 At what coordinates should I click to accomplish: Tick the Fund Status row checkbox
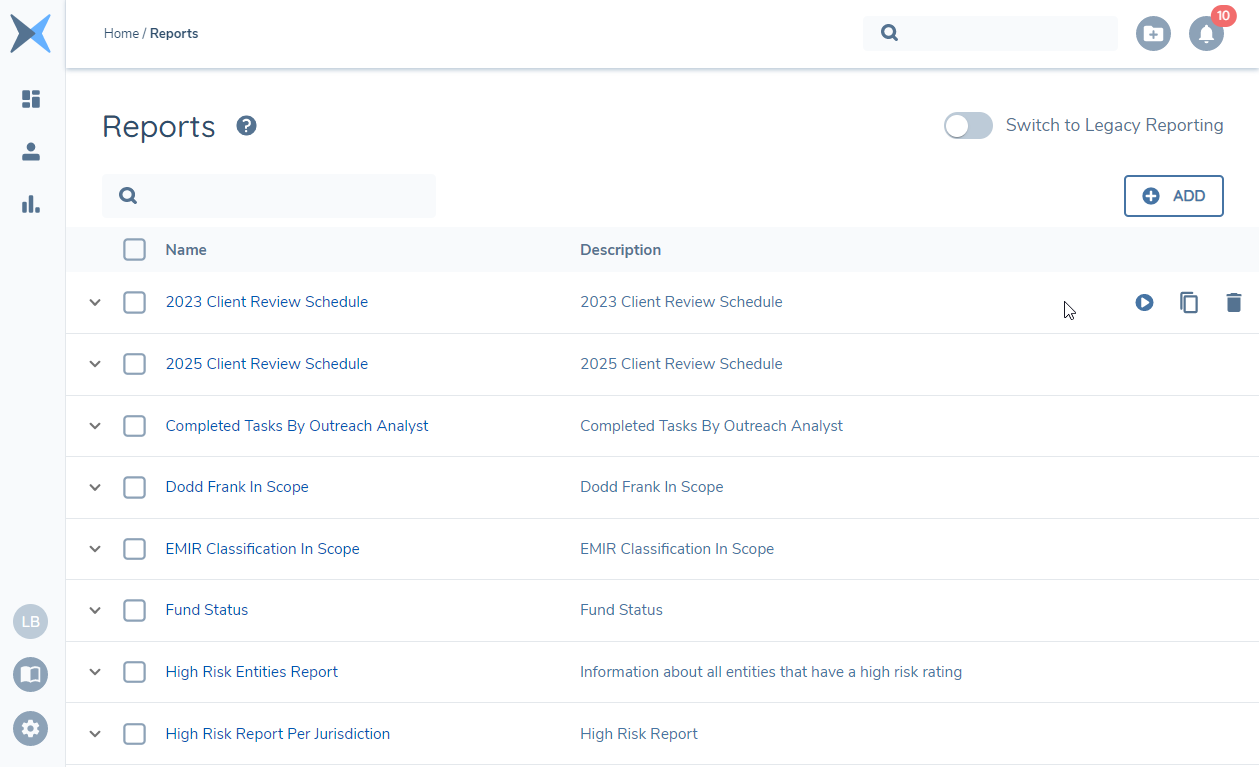pyautogui.click(x=134, y=610)
